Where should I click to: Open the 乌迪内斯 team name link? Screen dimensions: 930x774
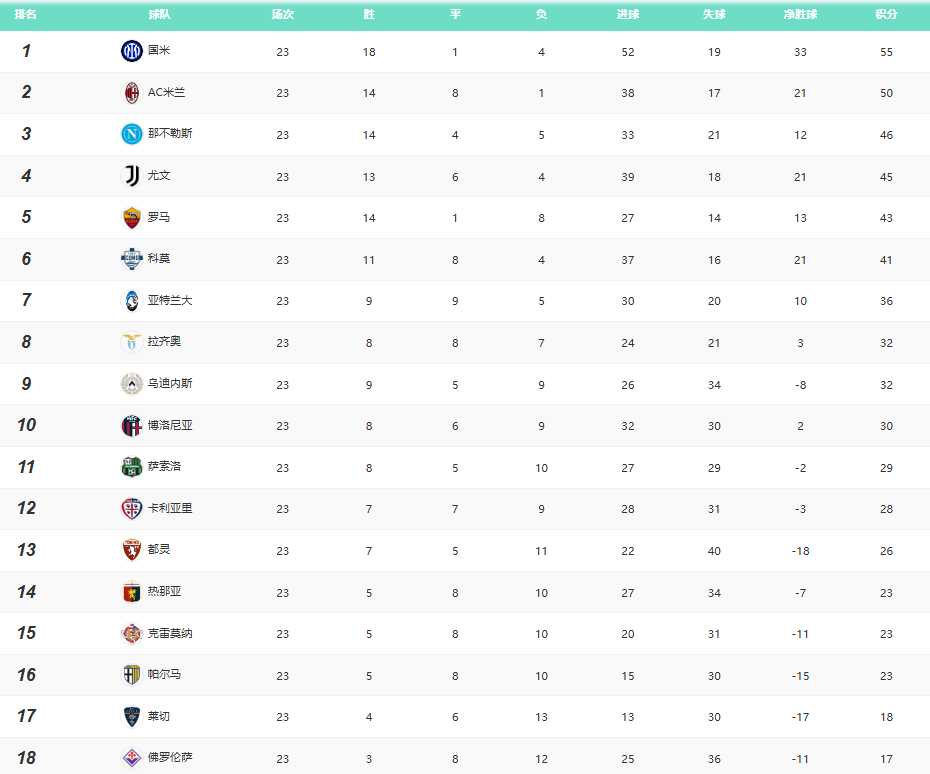click(x=170, y=384)
